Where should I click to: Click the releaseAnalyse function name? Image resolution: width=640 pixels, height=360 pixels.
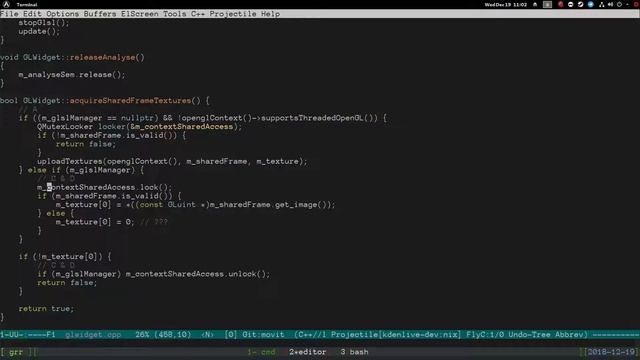click(102, 58)
